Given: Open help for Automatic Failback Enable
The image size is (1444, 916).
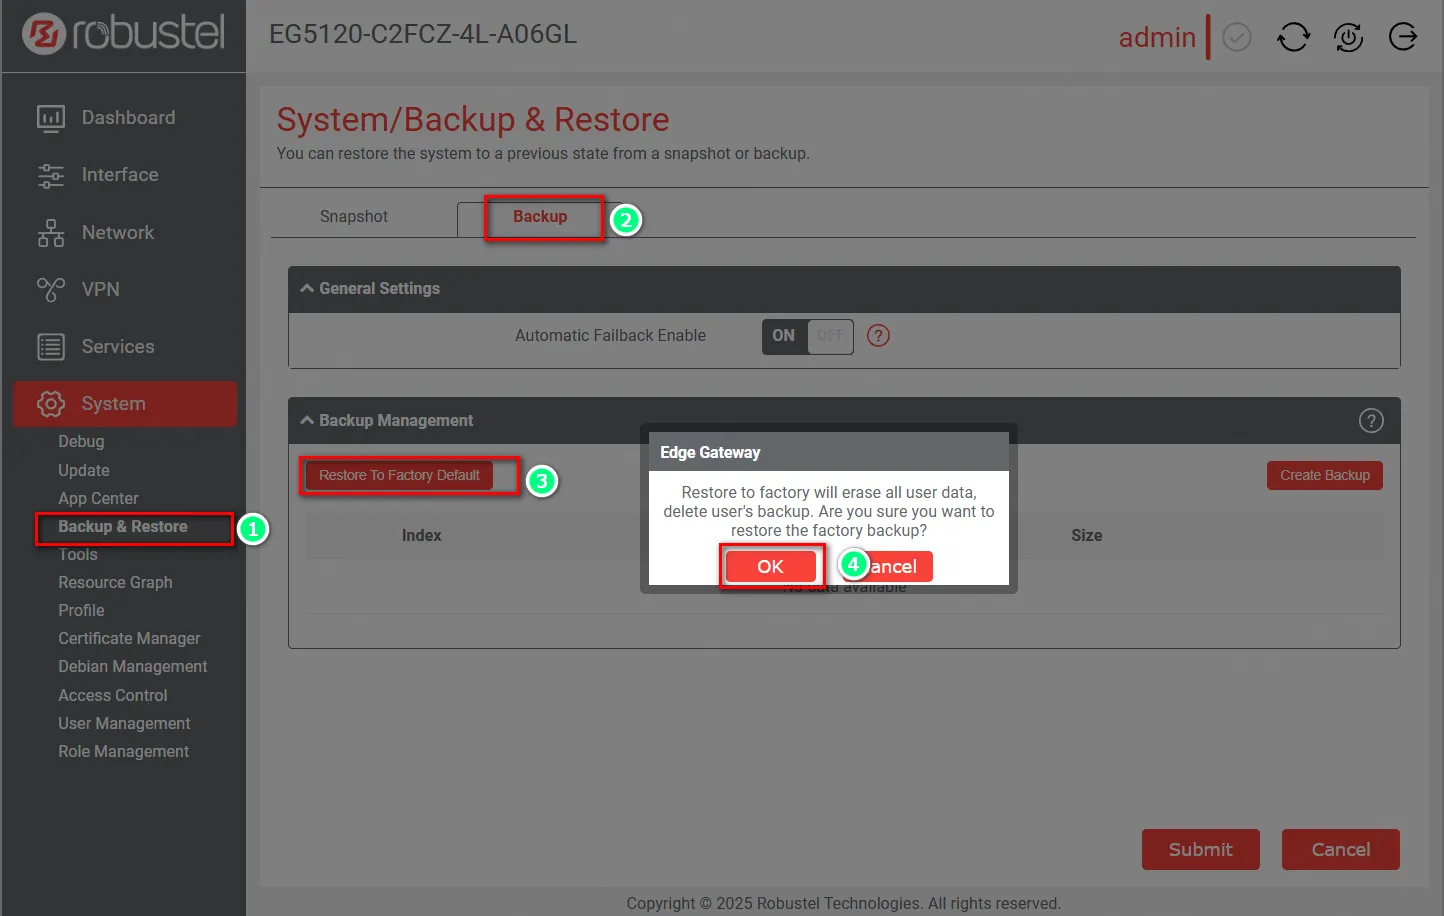Looking at the screenshot, I should [878, 336].
